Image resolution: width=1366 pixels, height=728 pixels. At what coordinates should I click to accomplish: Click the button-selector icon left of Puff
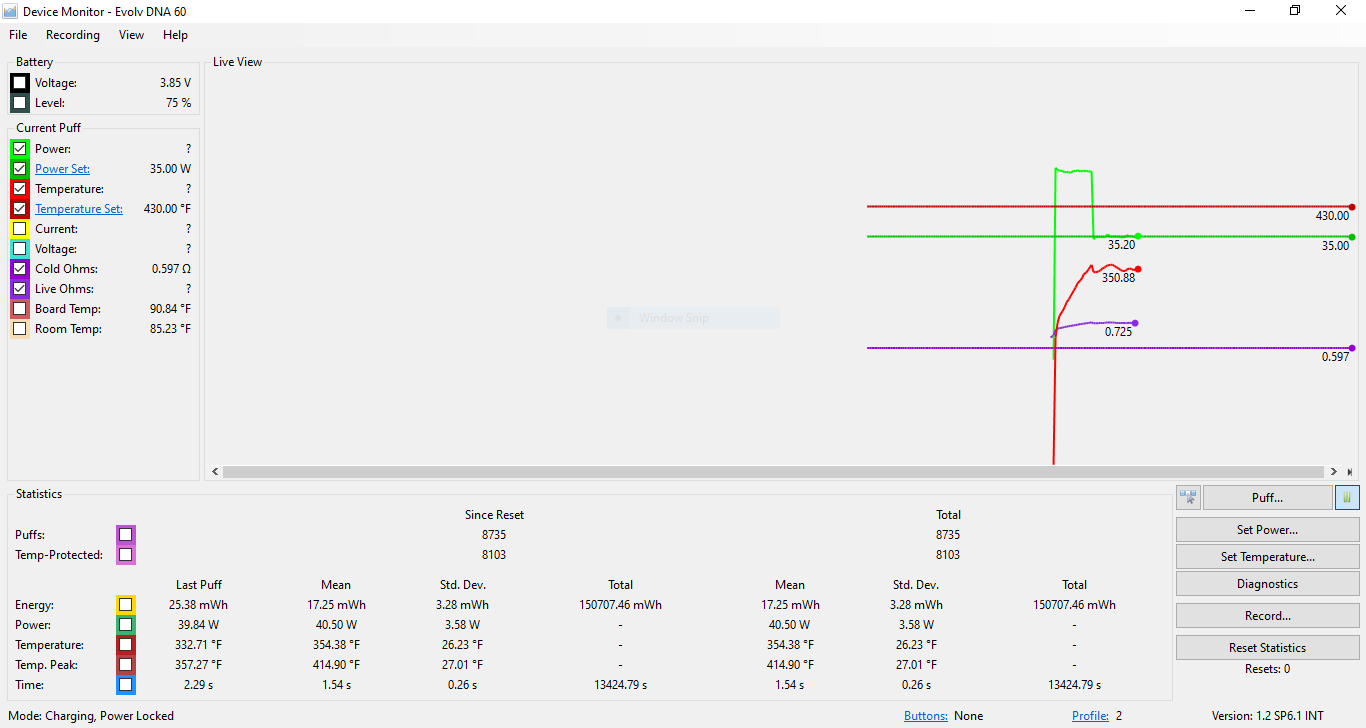tap(1188, 497)
